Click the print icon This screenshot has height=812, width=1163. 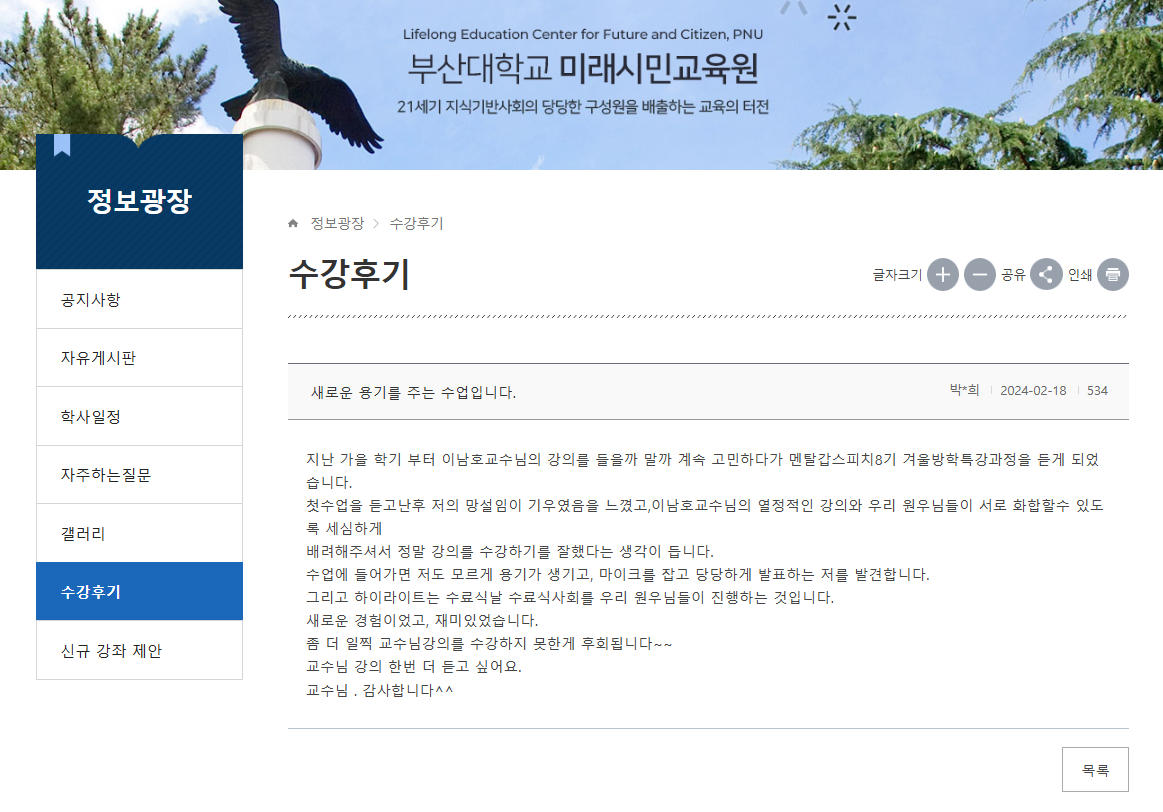(1113, 274)
